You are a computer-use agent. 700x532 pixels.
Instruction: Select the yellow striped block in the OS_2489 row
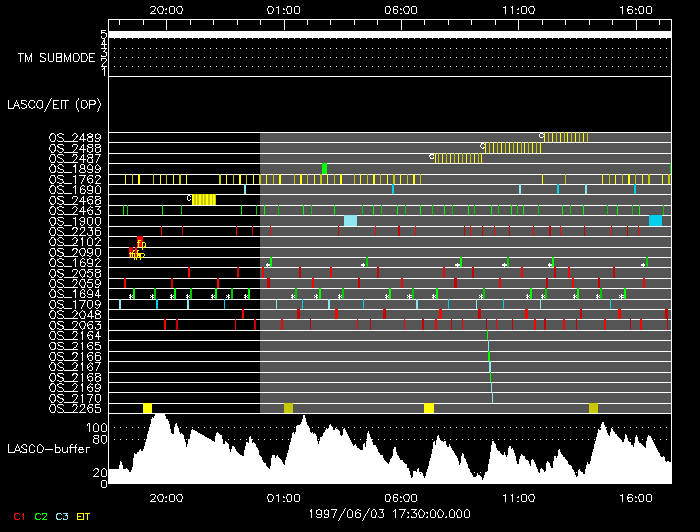coord(555,137)
